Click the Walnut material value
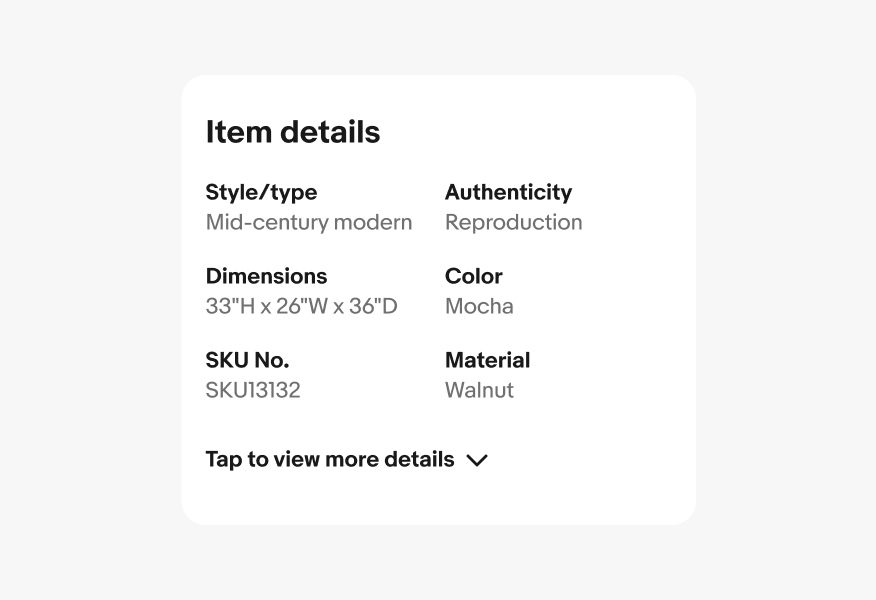 tap(479, 390)
